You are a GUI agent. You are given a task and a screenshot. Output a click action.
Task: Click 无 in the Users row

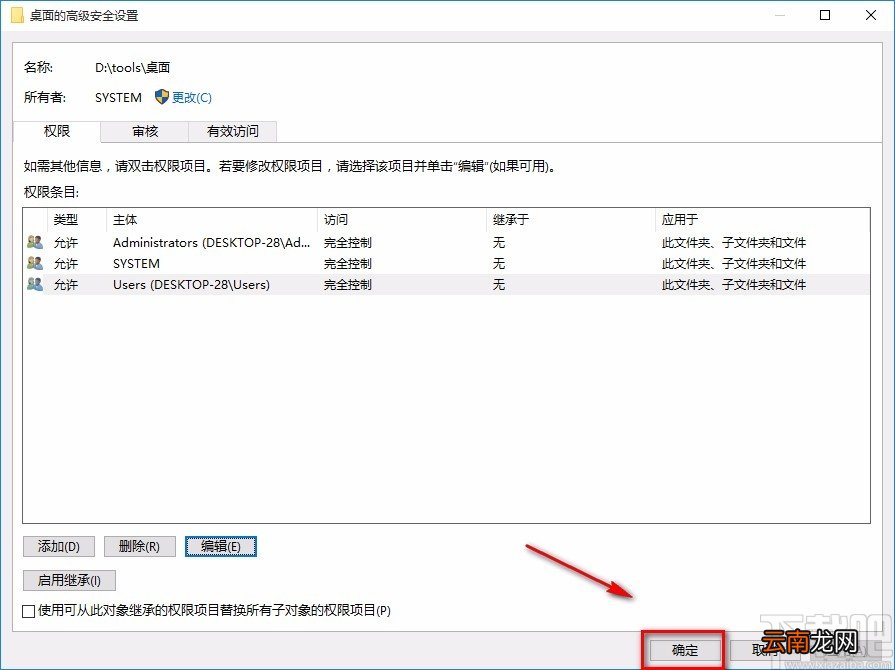pos(499,284)
